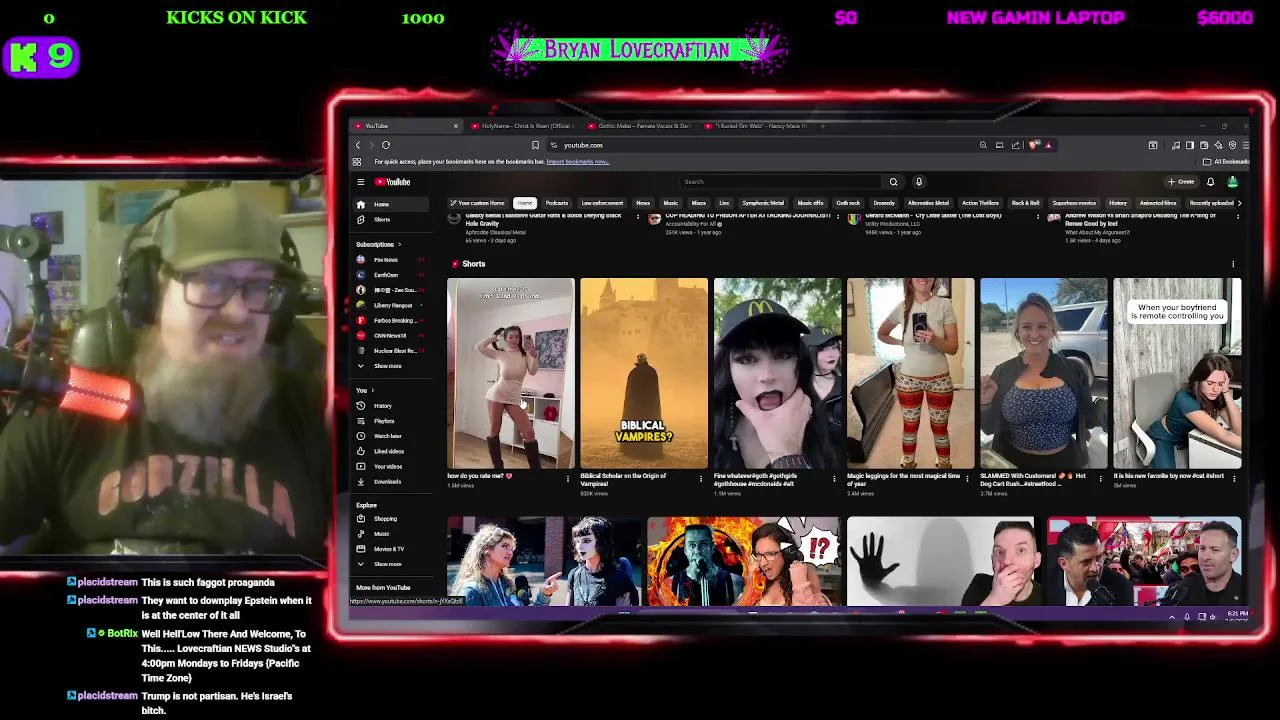Open All Bookmarks folder

click(1227, 162)
